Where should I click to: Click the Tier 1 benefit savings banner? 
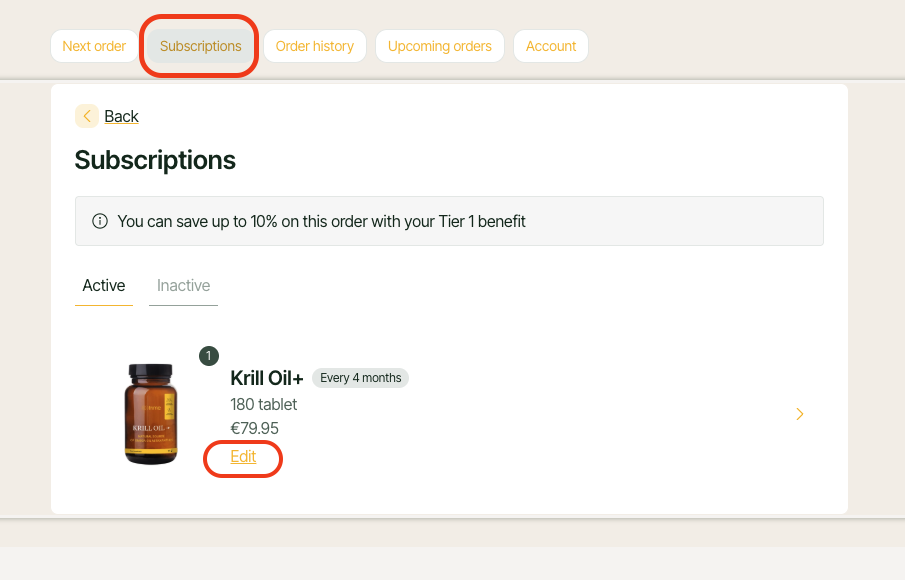(x=449, y=221)
